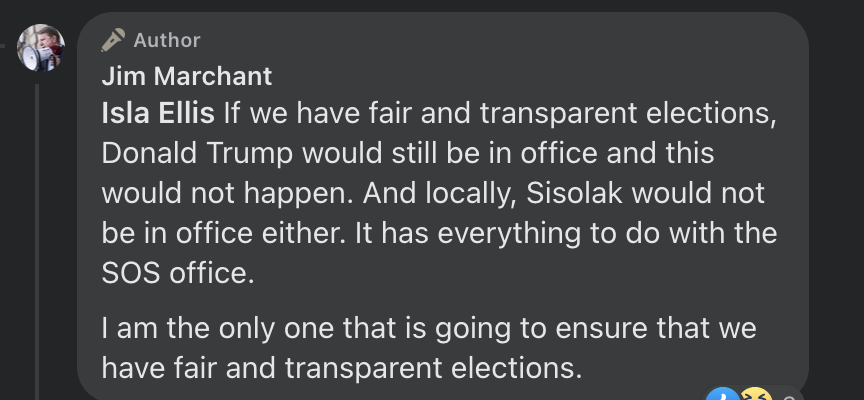This screenshot has width=864, height=400.
Task: Click the comment's second paragraph text
Action: [429, 348]
